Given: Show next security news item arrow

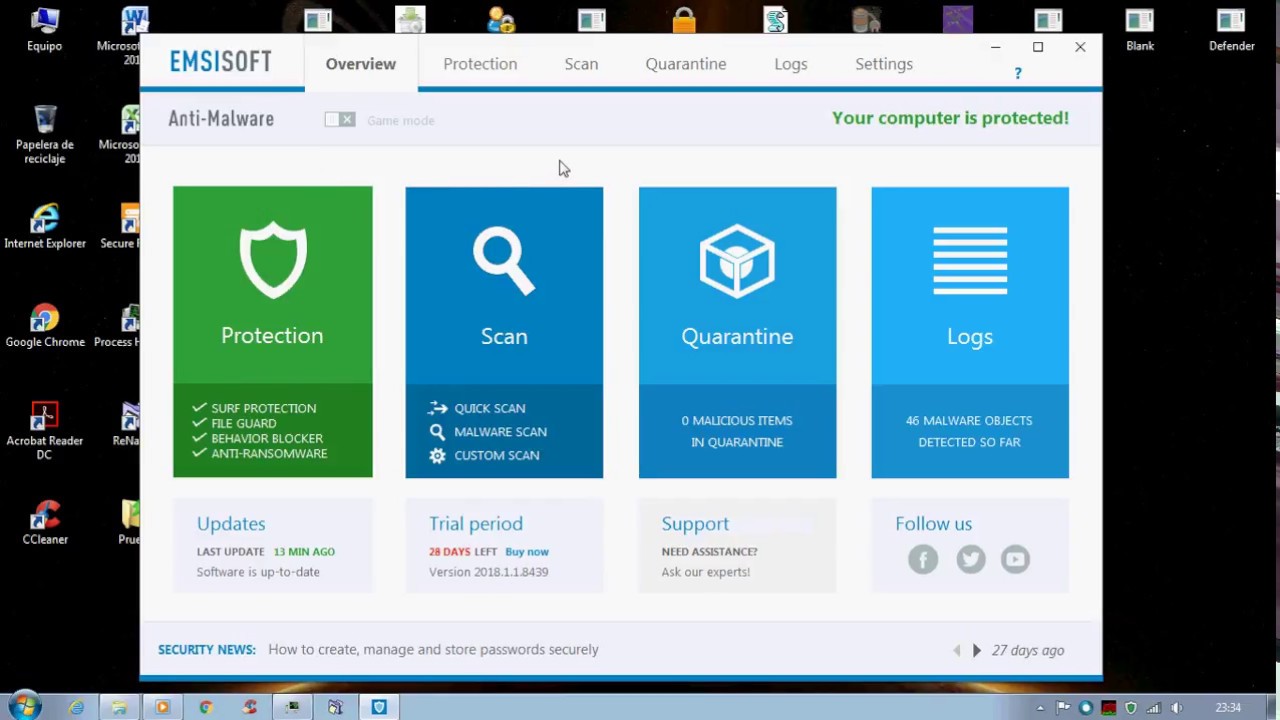Looking at the screenshot, I should tap(977, 650).
